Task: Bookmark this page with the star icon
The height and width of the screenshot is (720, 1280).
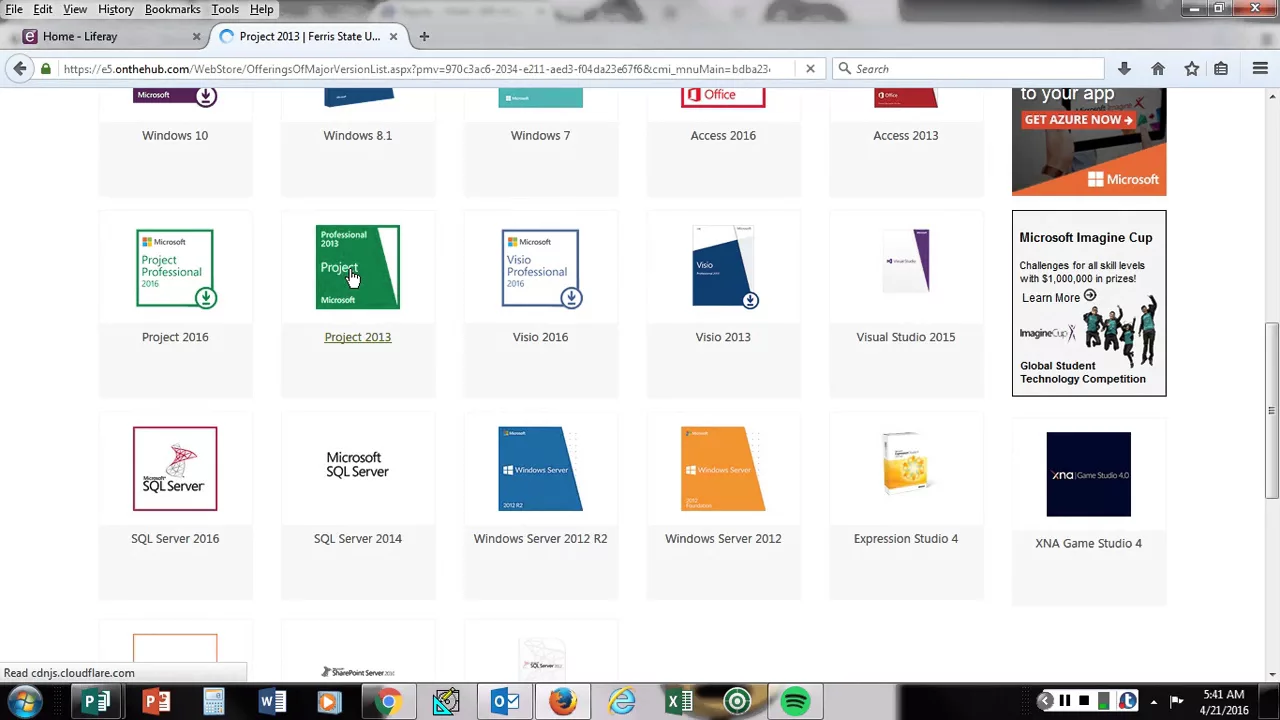Action: click(x=1192, y=69)
